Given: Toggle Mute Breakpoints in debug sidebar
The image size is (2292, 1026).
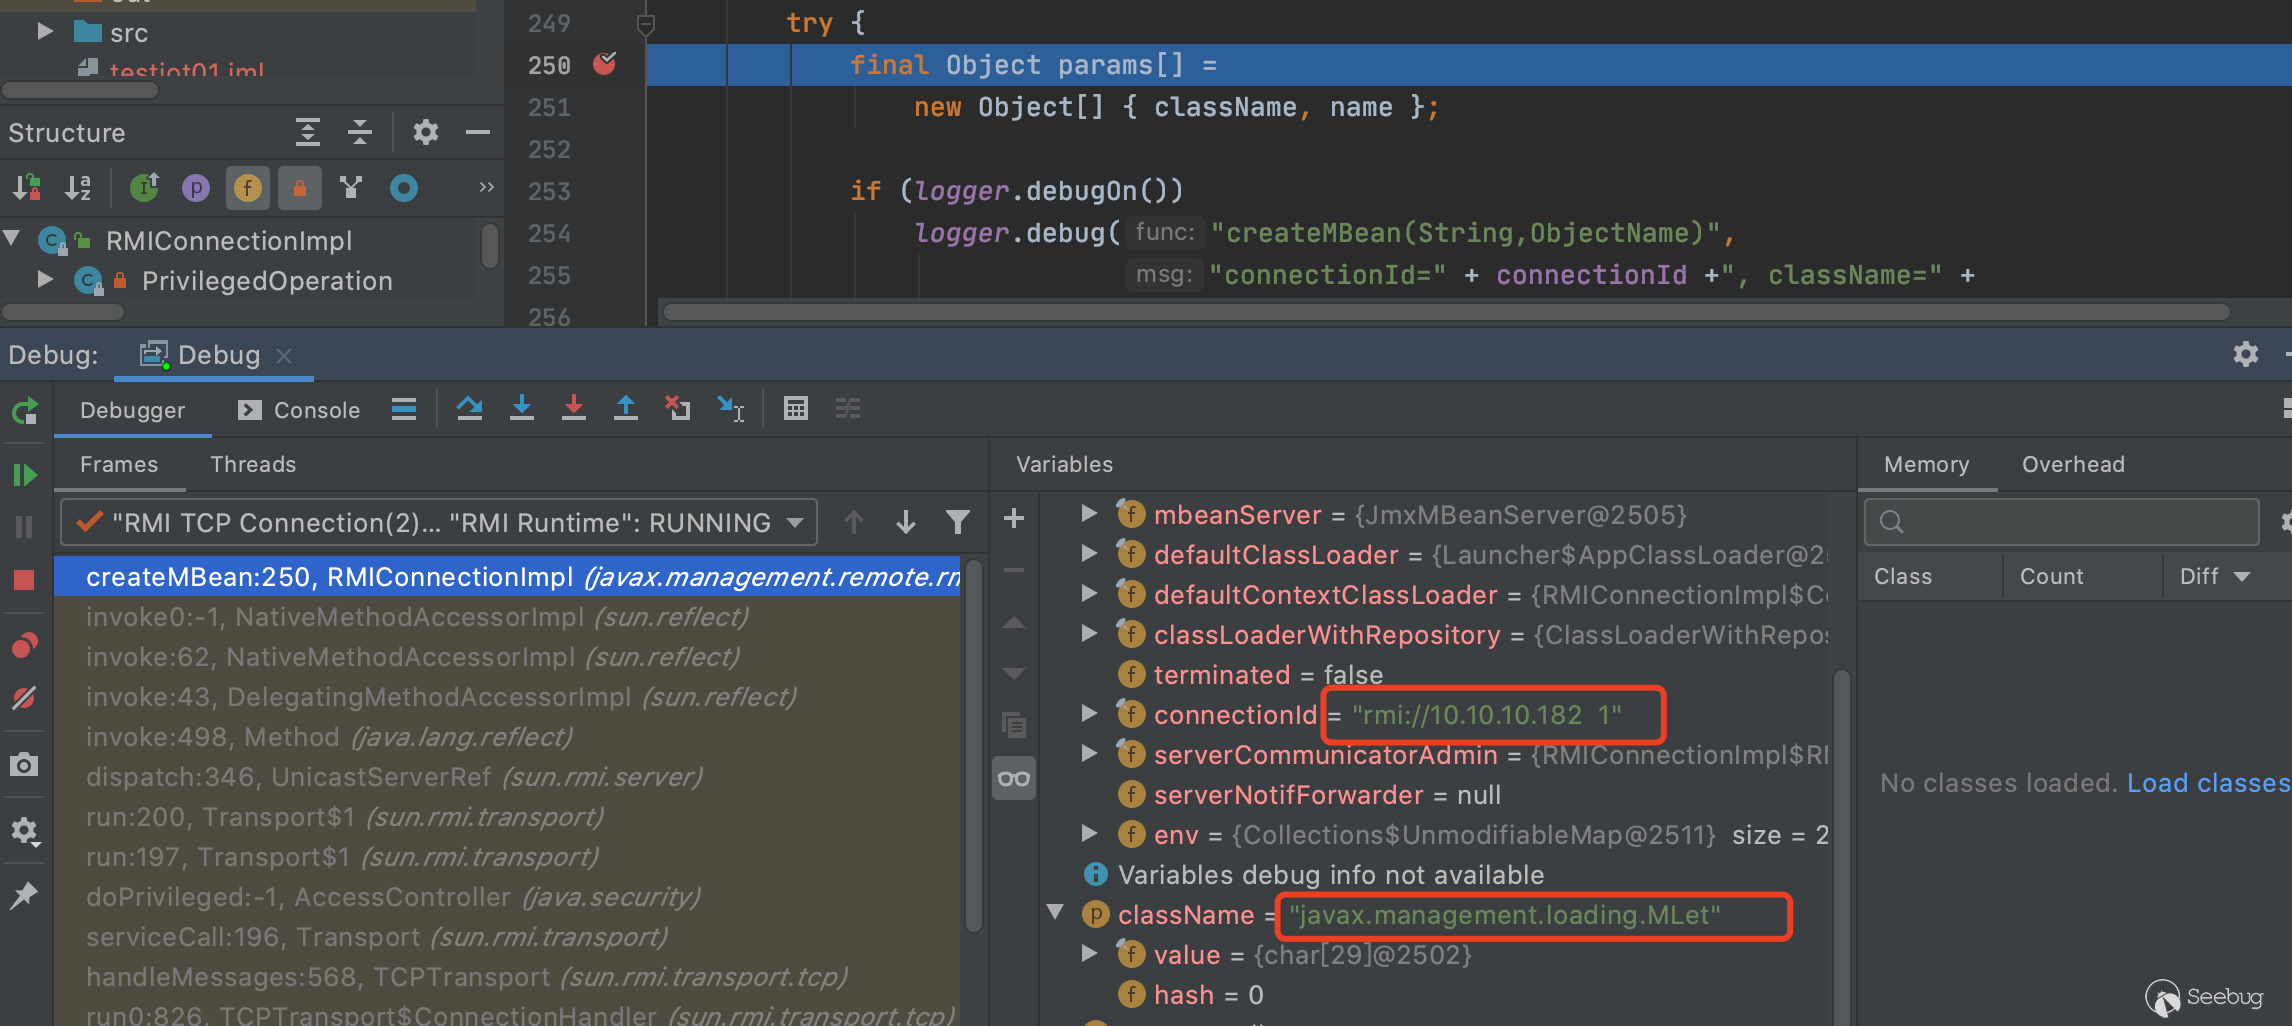Looking at the screenshot, I should pyautogui.click(x=24, y=698).
